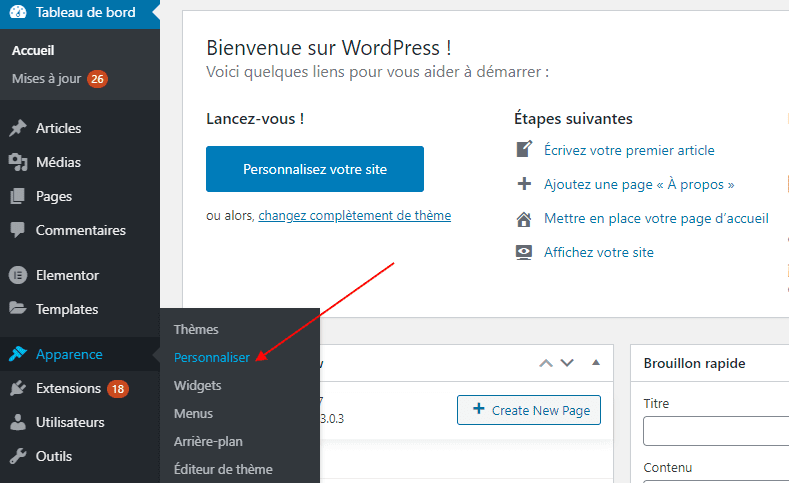Follow the Affichez votre site link
The image size is (789, 483).
599,252
